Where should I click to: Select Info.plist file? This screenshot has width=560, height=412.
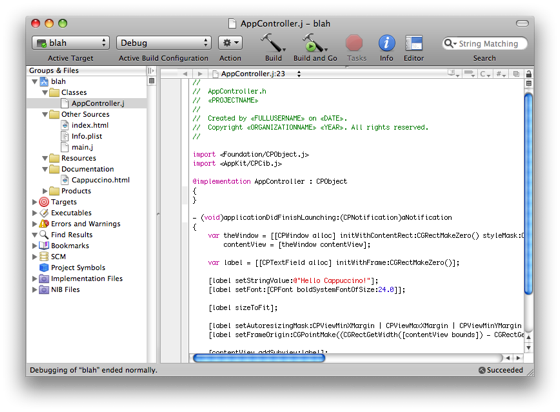[86, 136]
